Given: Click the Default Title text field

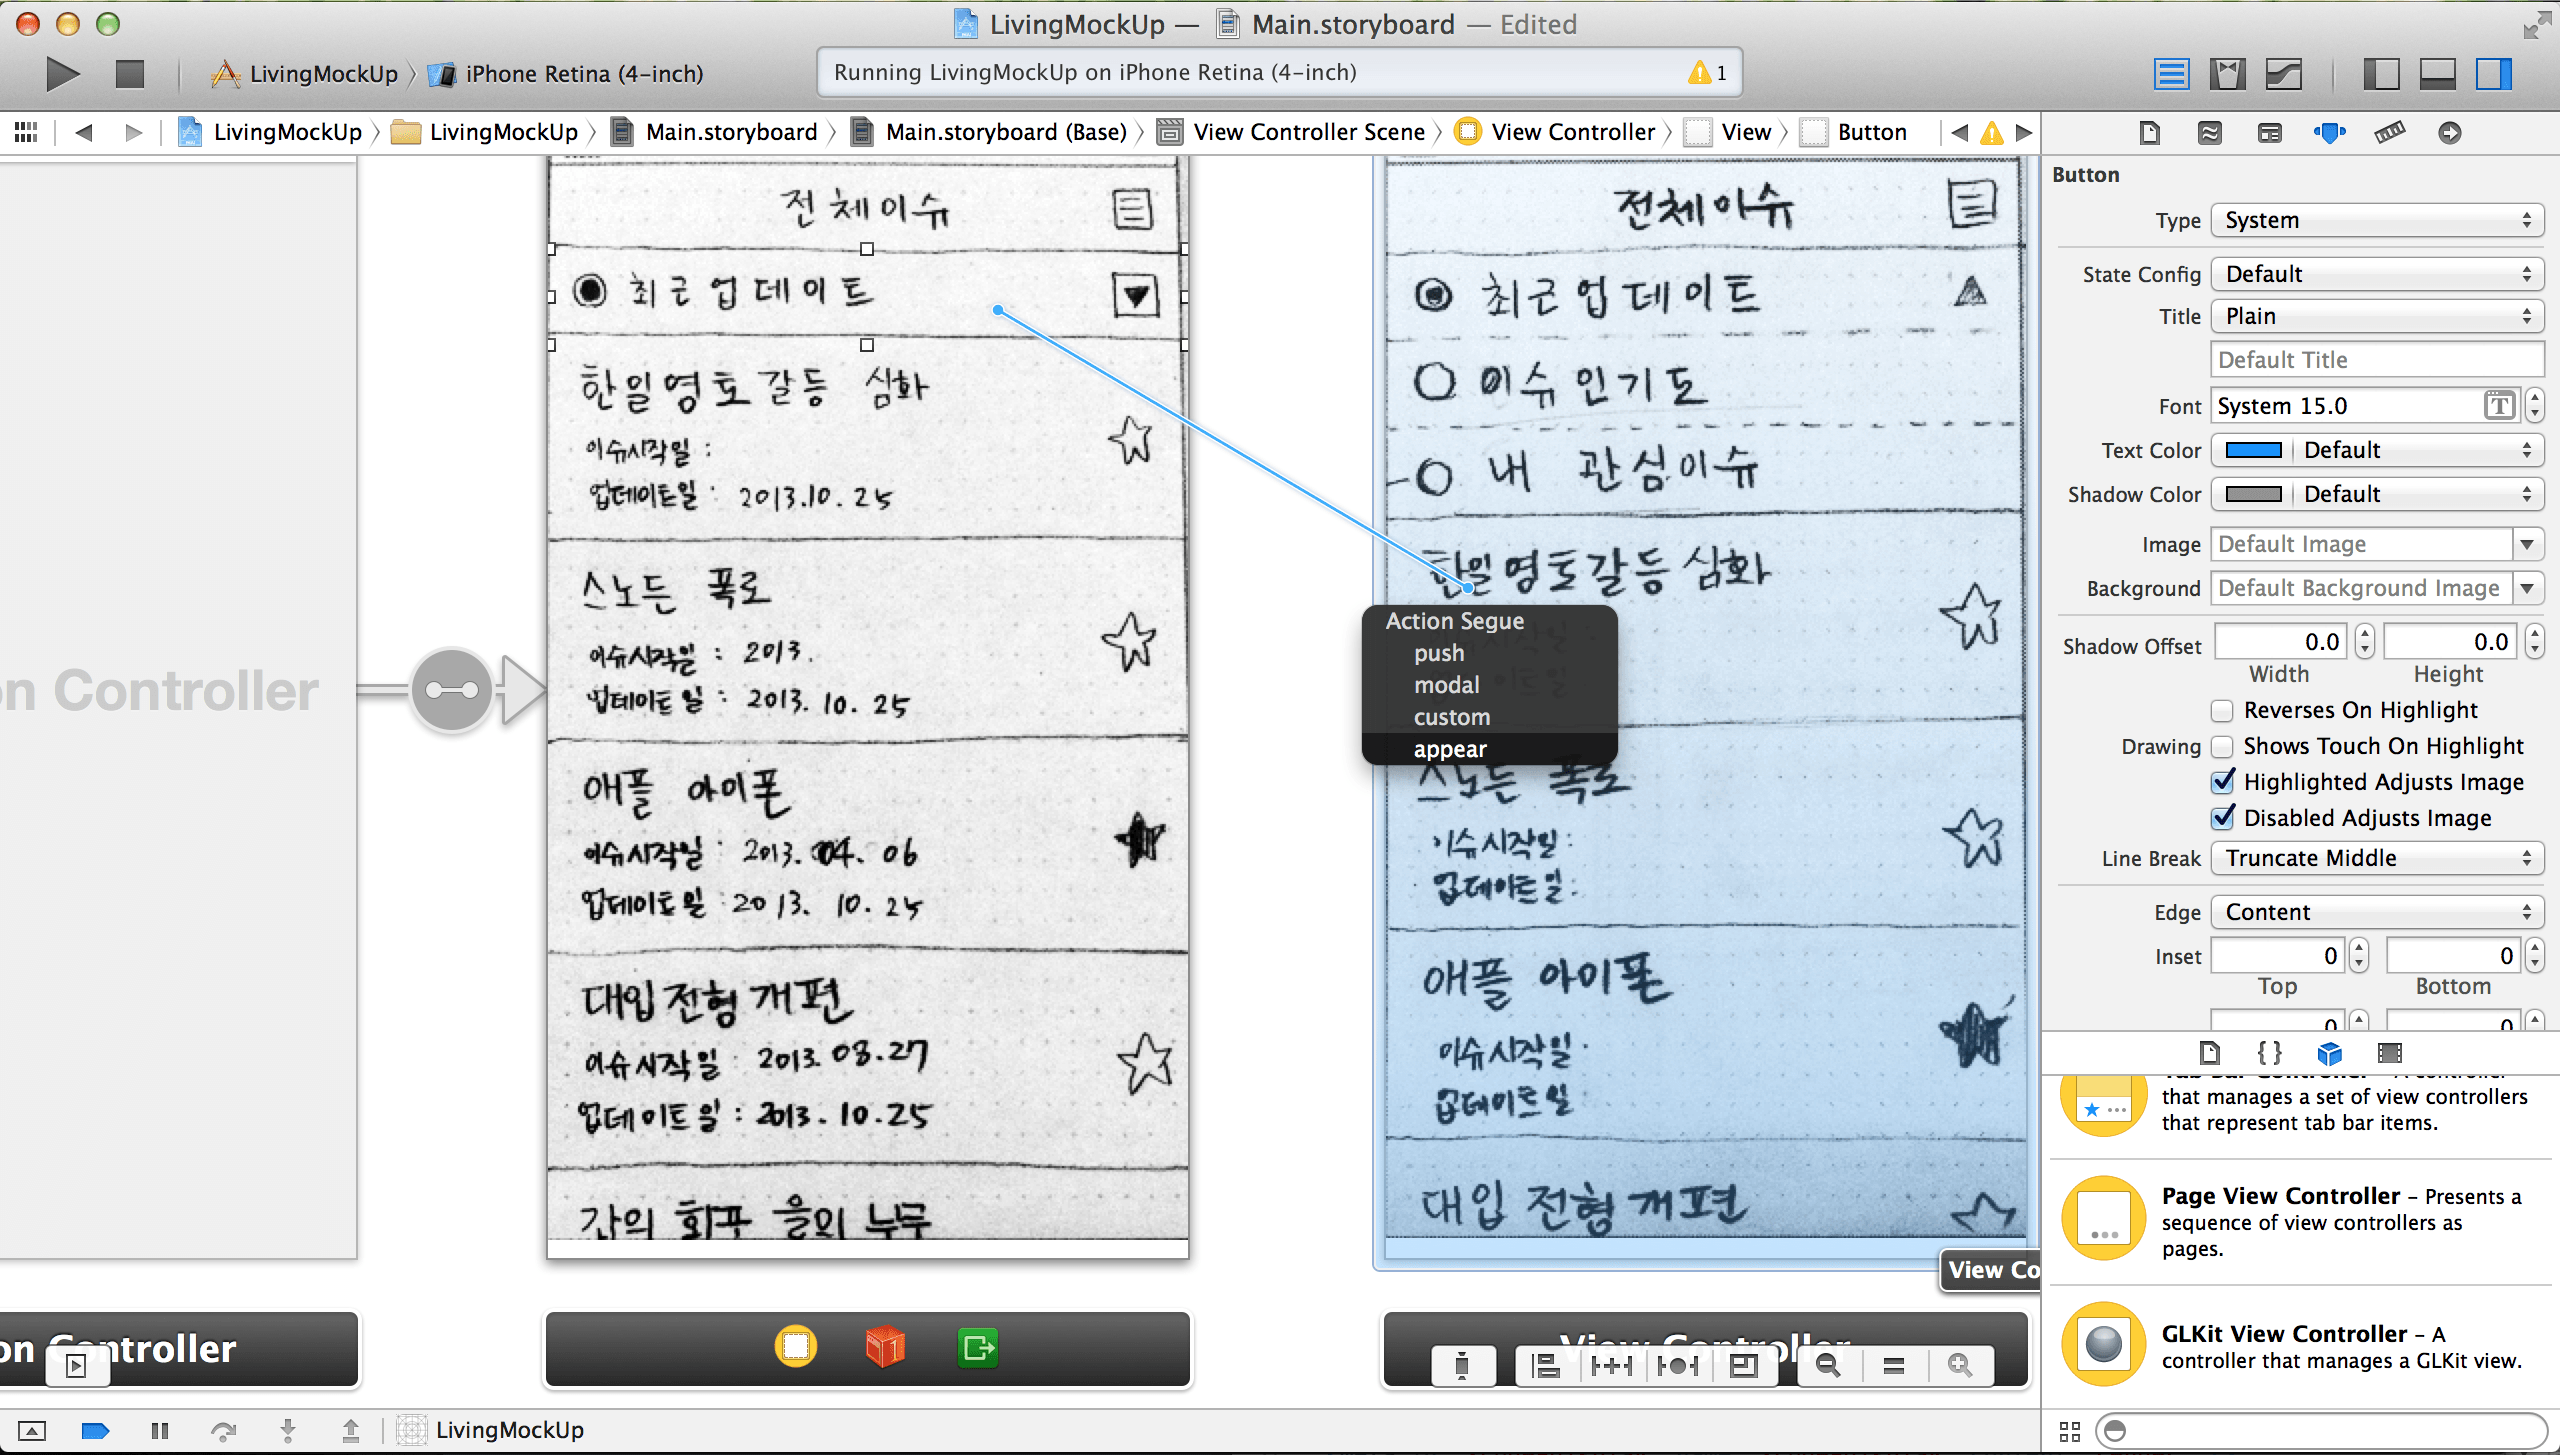Looking at the screenshot, I should [2376, 360].
